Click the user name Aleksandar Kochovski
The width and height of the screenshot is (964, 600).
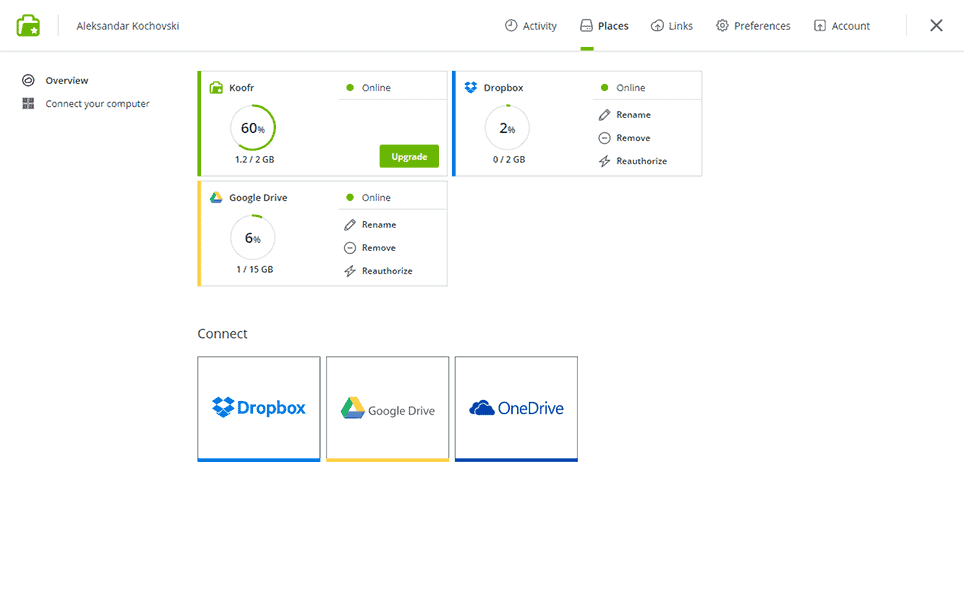pos(128,26)
